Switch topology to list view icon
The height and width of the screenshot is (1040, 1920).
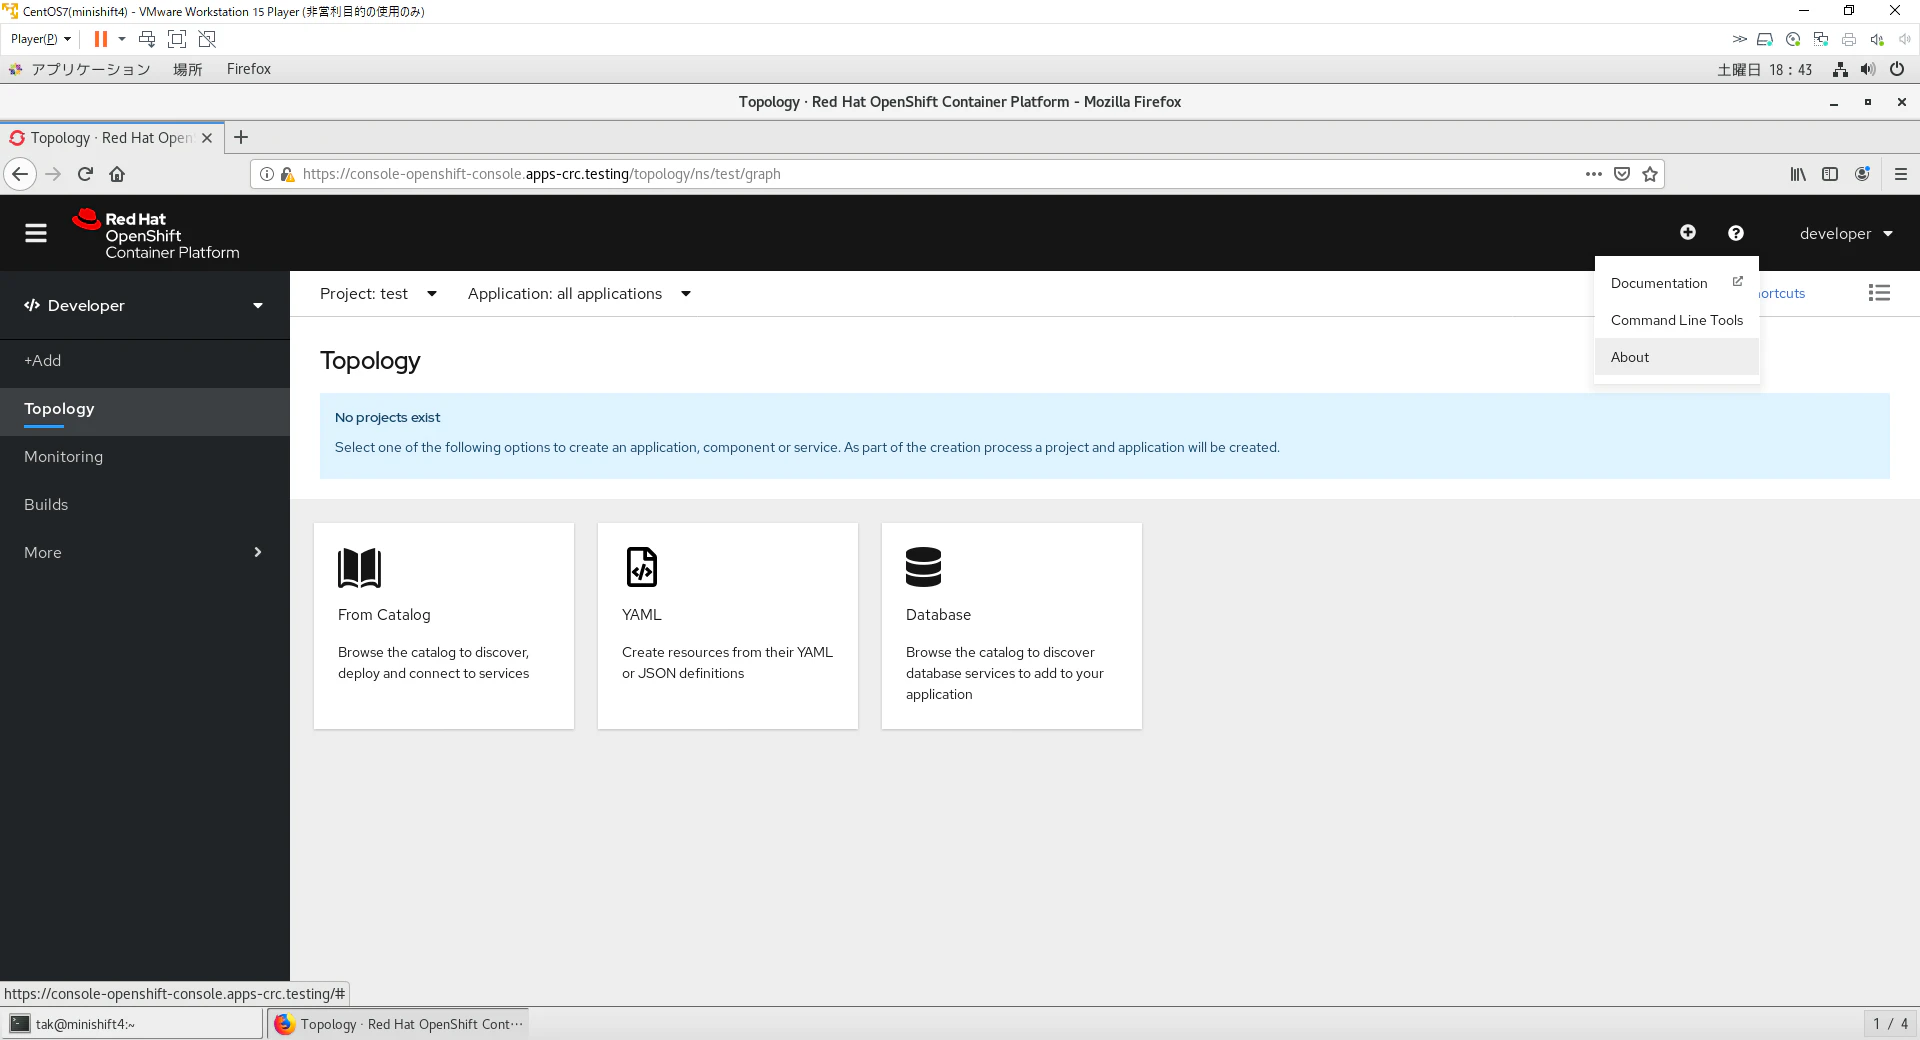coord(1879,293)
